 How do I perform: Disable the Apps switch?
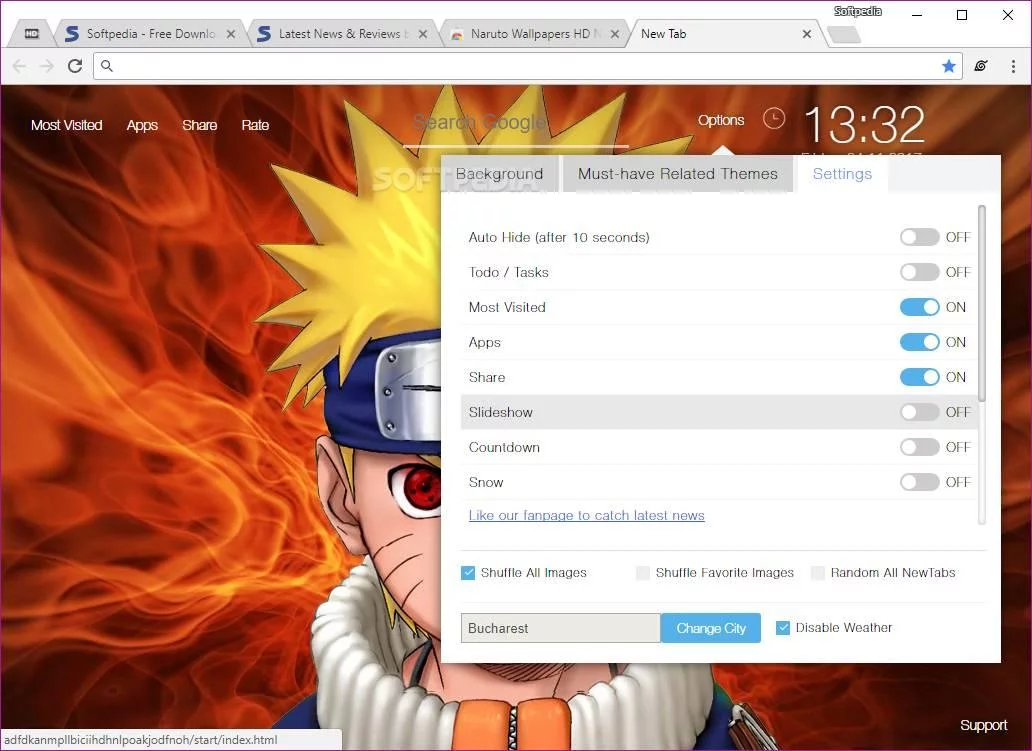pos(919,342)
